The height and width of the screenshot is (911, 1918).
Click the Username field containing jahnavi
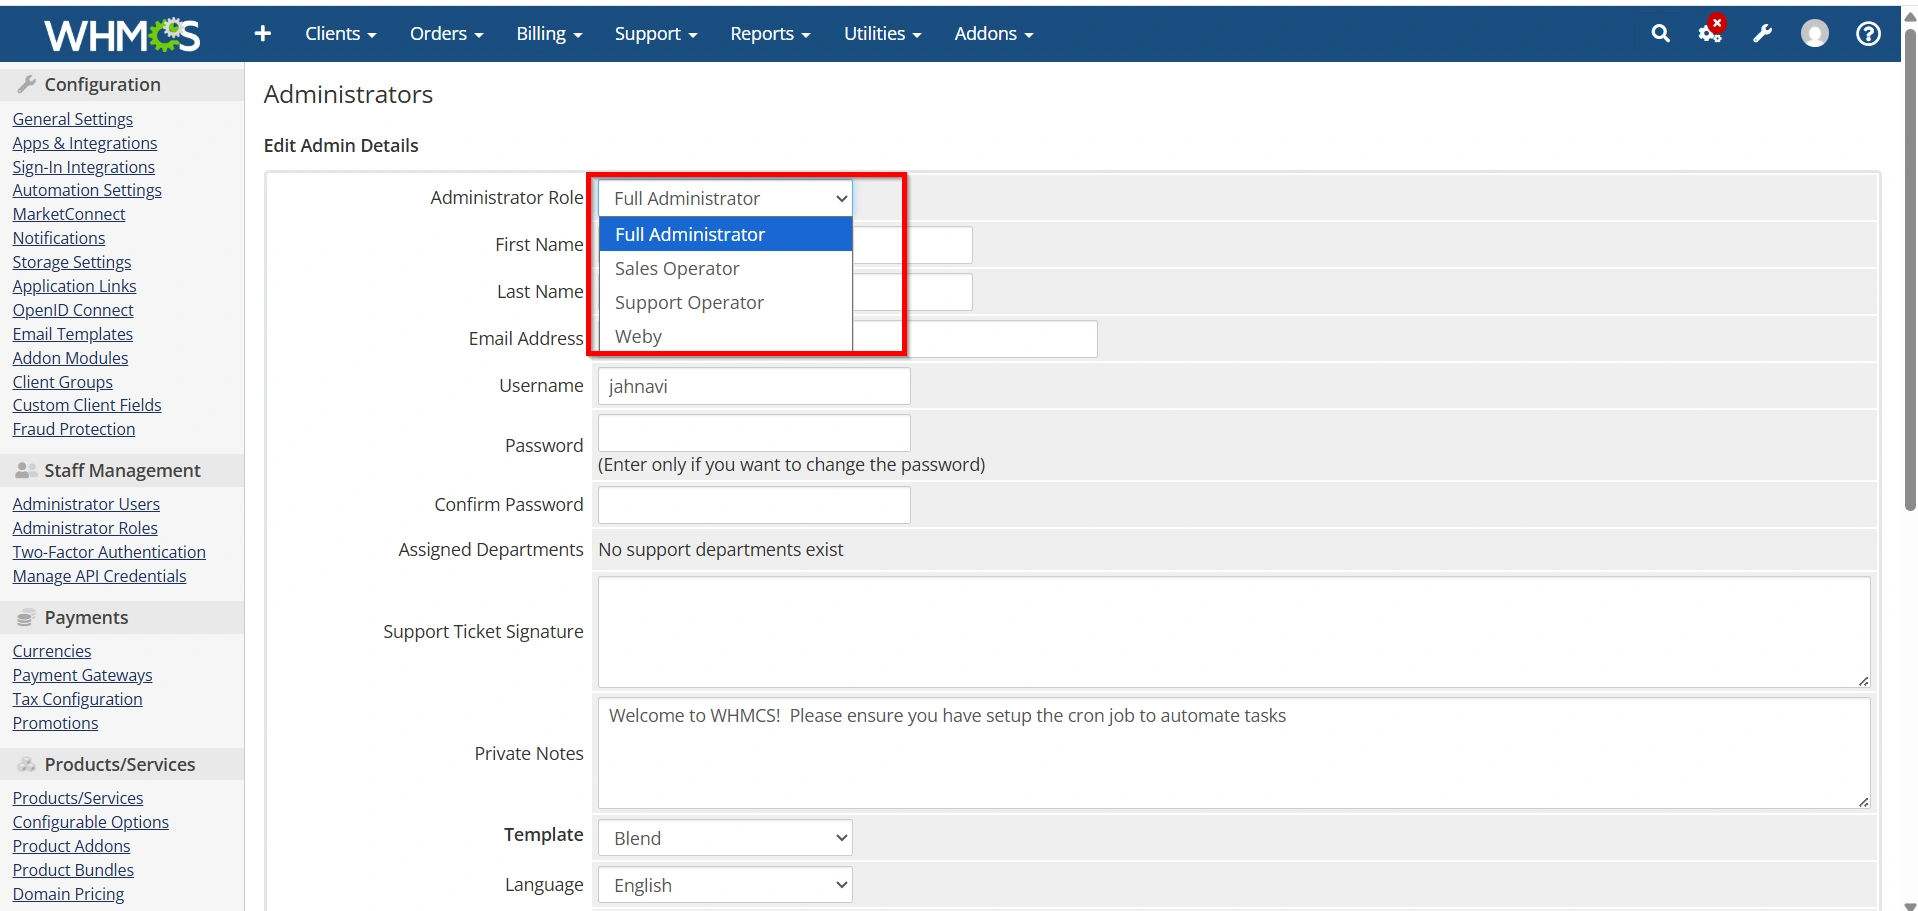pos(754,386)
